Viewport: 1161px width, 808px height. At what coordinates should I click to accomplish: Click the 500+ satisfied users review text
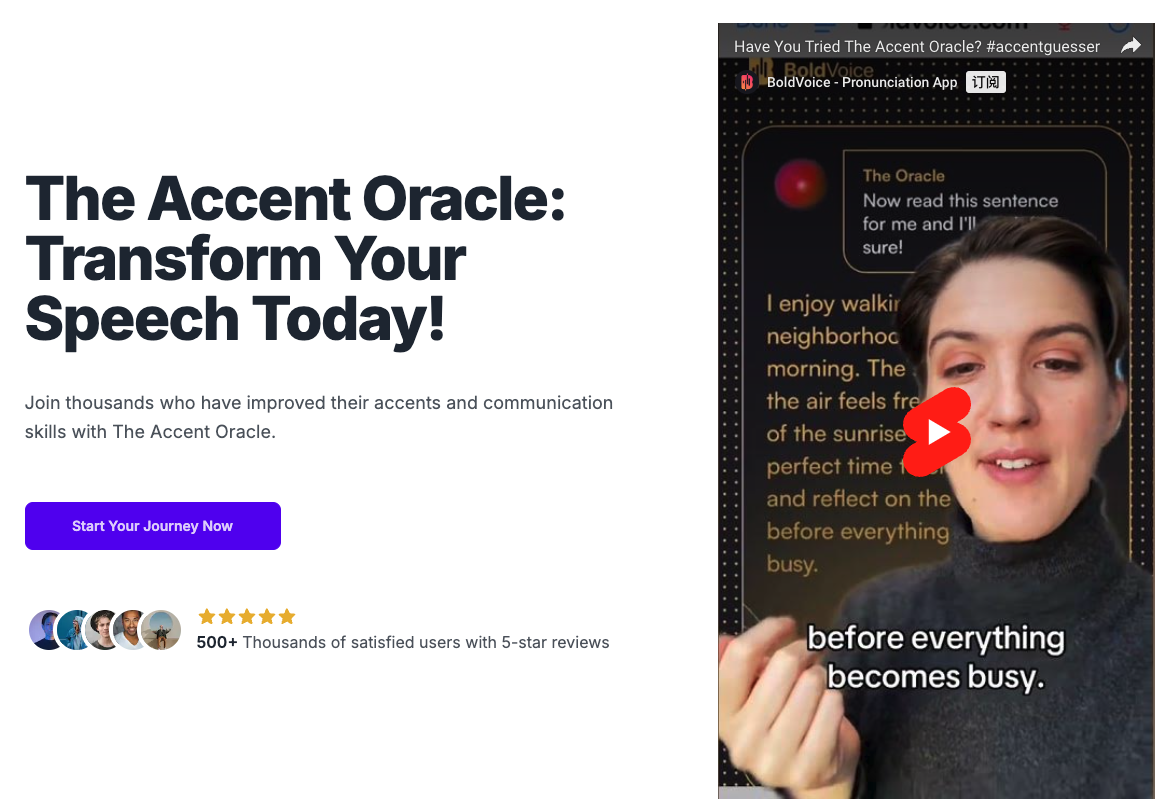coord(403,642)
